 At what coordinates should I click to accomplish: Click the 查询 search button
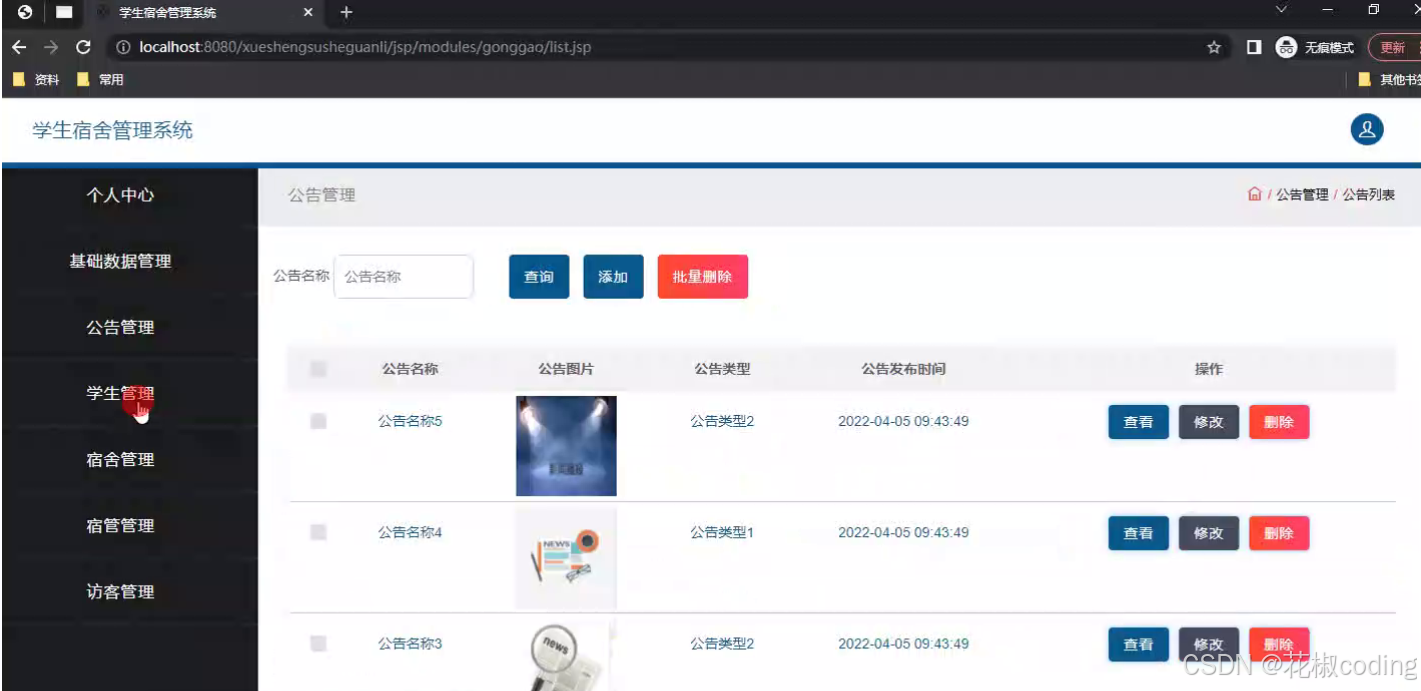pyautogui.click(x=539, y=277)
